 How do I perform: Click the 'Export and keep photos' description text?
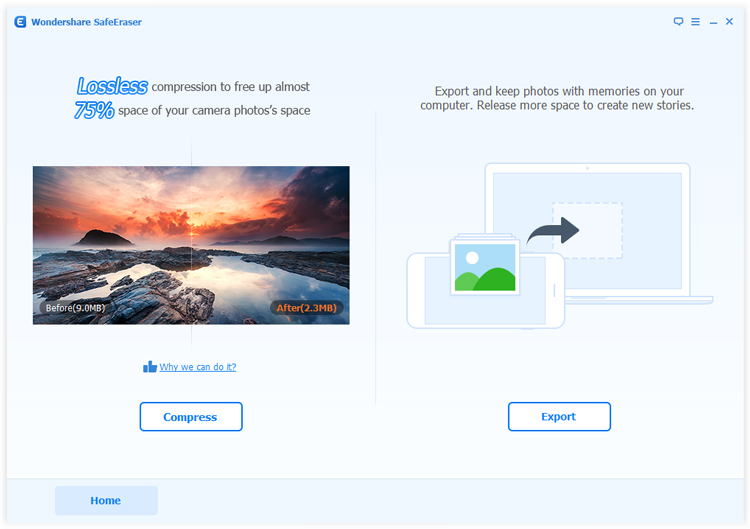[557, 98]
